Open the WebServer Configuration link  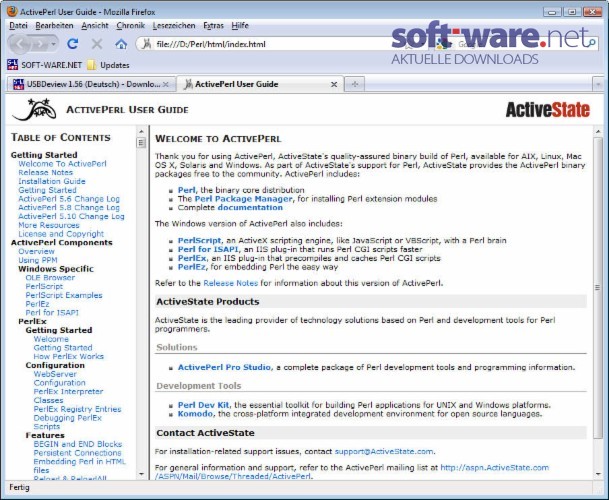tap(59, 378)
